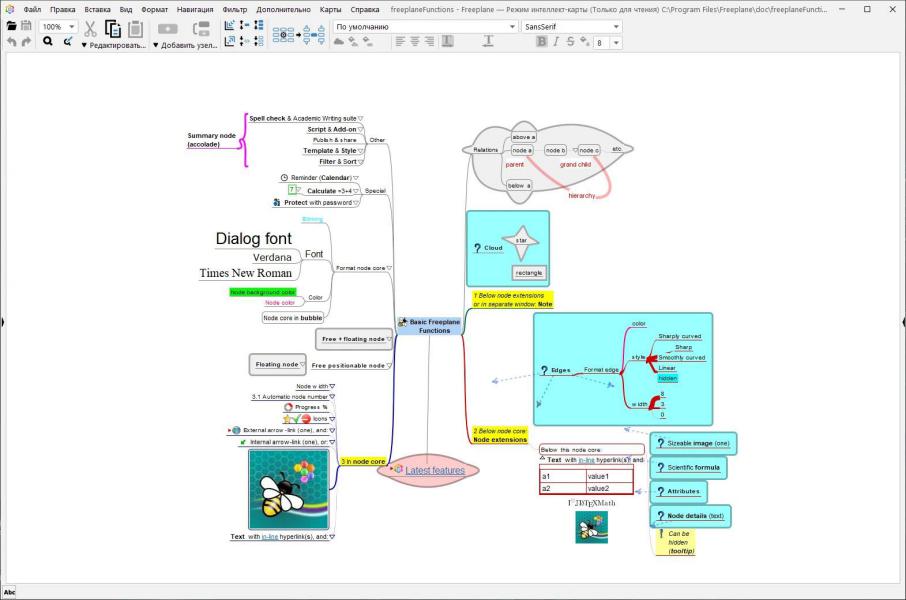The height and width of the screenshot is (600, 906).
Task: Click the italic I formatting icon
Action: 556,42
